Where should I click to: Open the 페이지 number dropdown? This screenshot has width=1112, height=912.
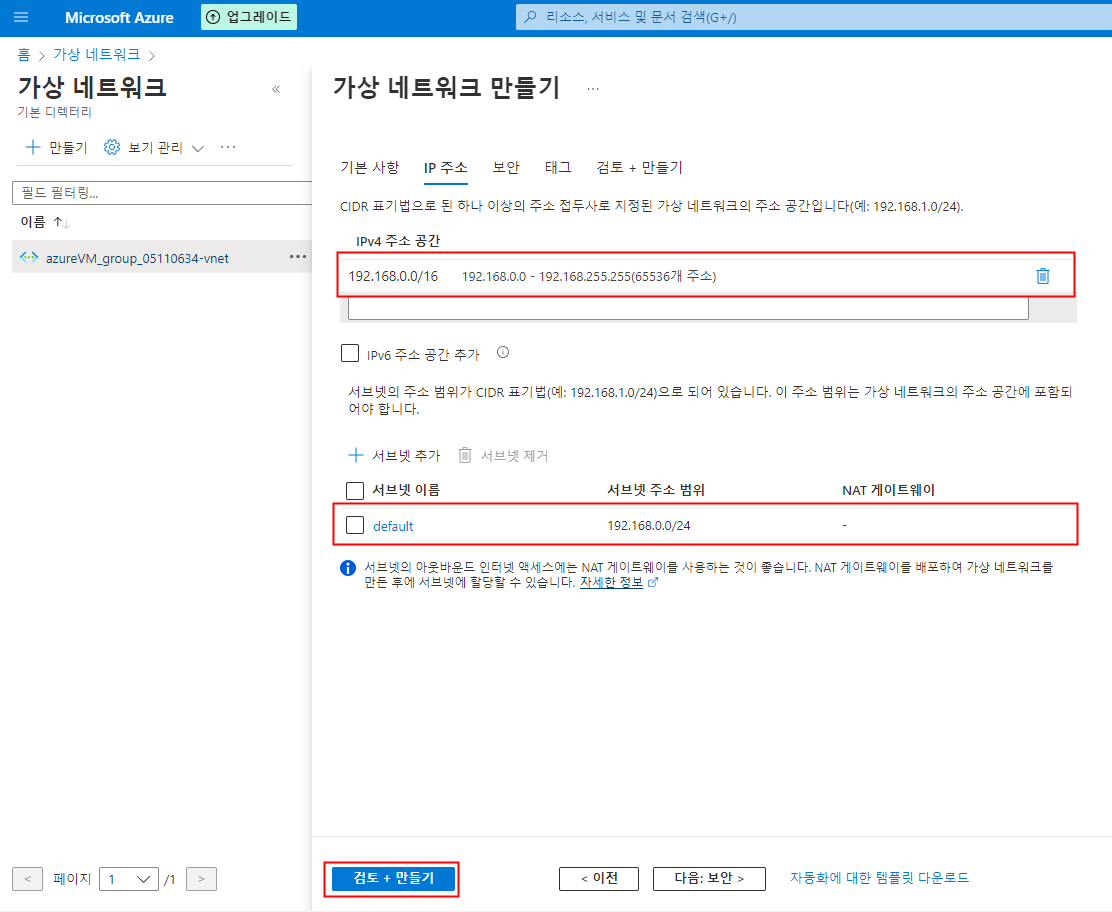[128, 879]
